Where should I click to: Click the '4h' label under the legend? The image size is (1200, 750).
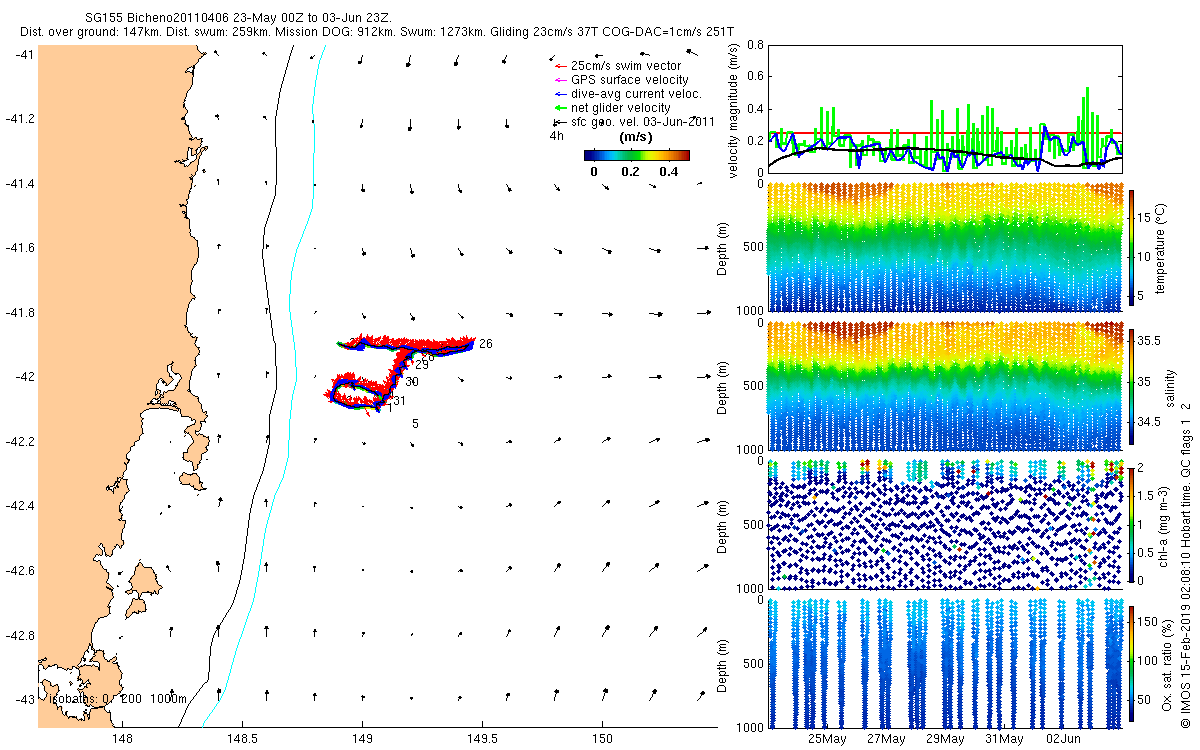[x=557, y=135]
